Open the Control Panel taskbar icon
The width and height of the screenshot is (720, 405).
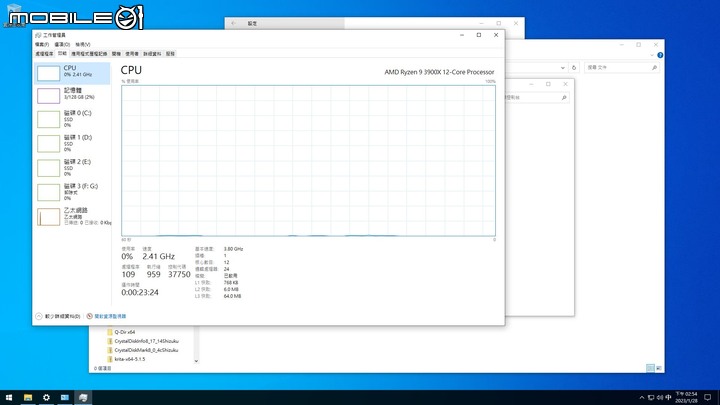coord(64,398)
